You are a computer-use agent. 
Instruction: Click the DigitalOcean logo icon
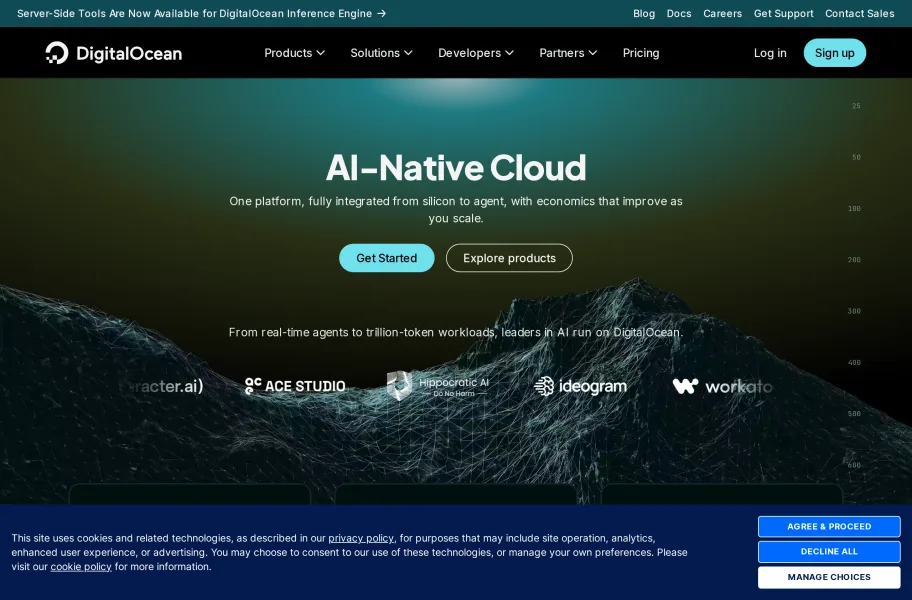click(x=57, y=52)
